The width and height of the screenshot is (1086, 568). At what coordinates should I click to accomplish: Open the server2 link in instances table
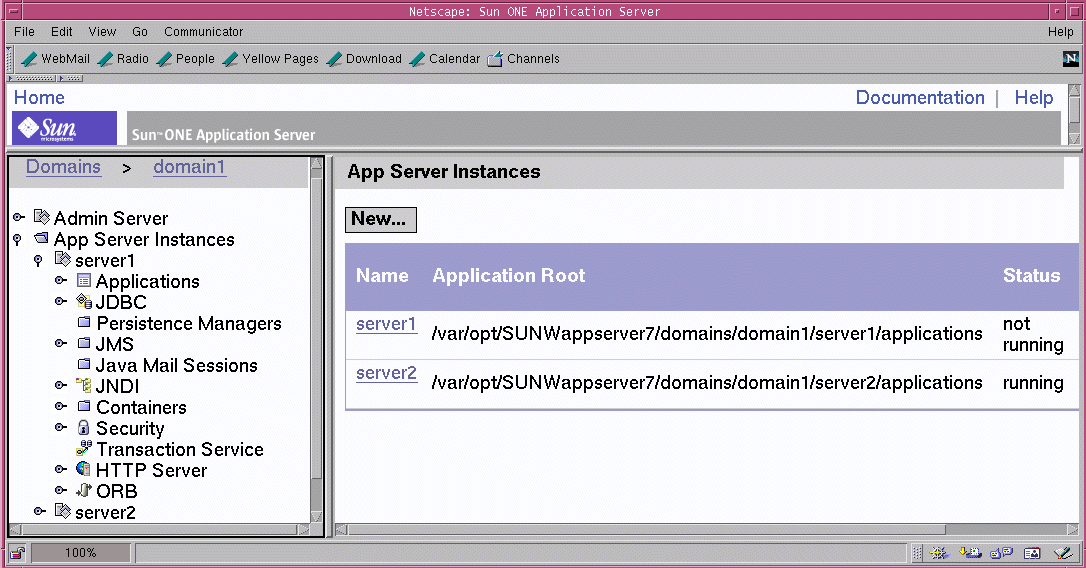pyautogui.click(x=386, y=373)
